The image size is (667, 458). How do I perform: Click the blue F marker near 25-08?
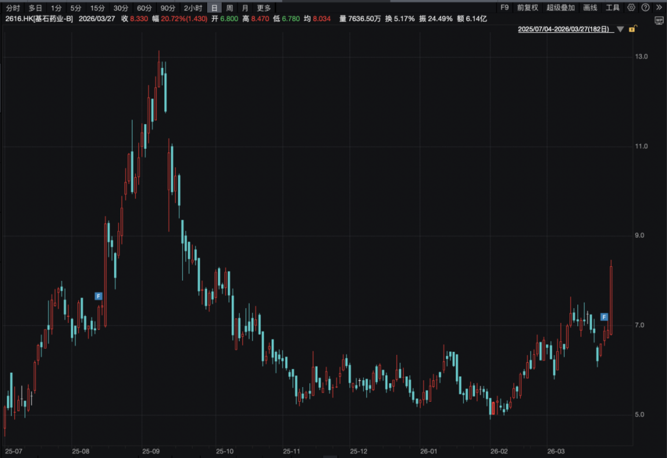98,295
